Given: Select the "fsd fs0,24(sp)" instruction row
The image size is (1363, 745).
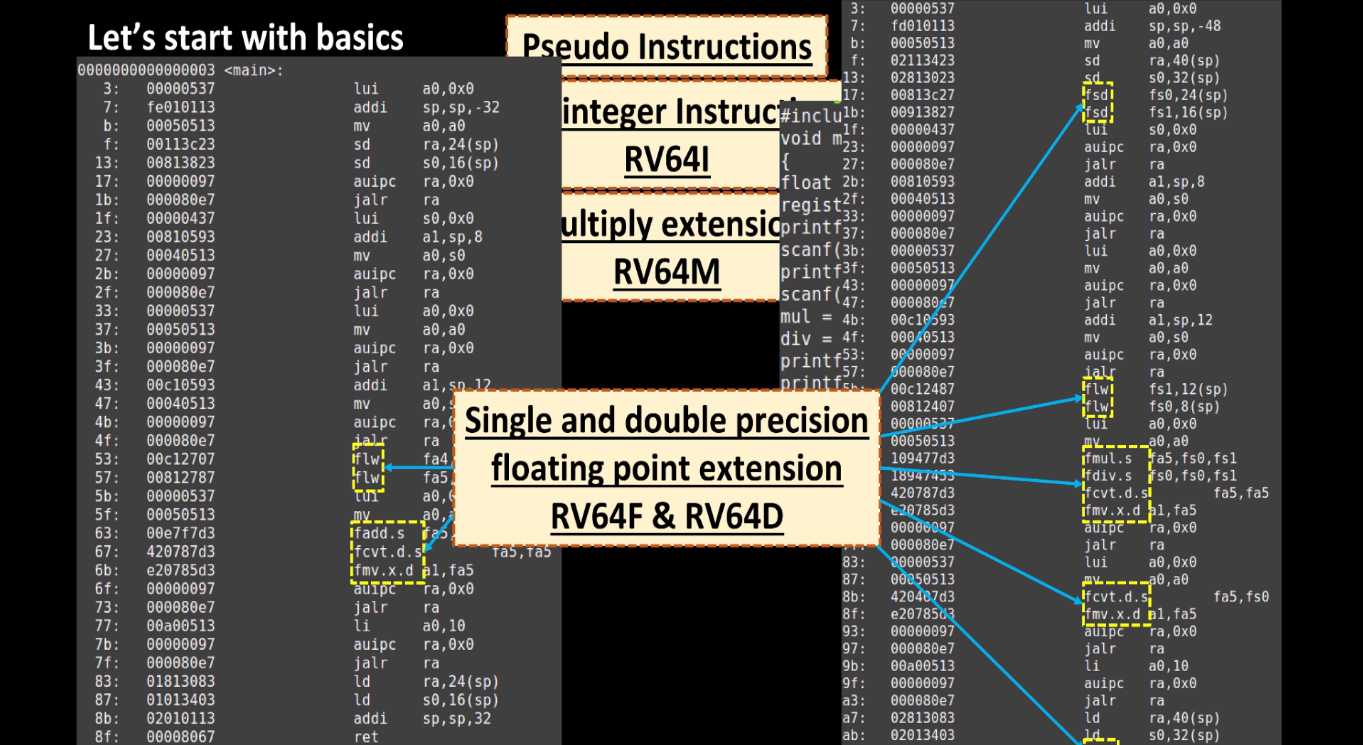Looking at the screenshot, I should point(1035,95).
